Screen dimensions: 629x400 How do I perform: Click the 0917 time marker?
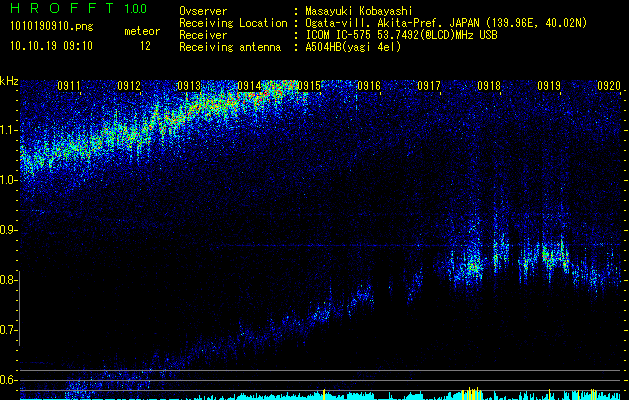click(x=429, y=86)
